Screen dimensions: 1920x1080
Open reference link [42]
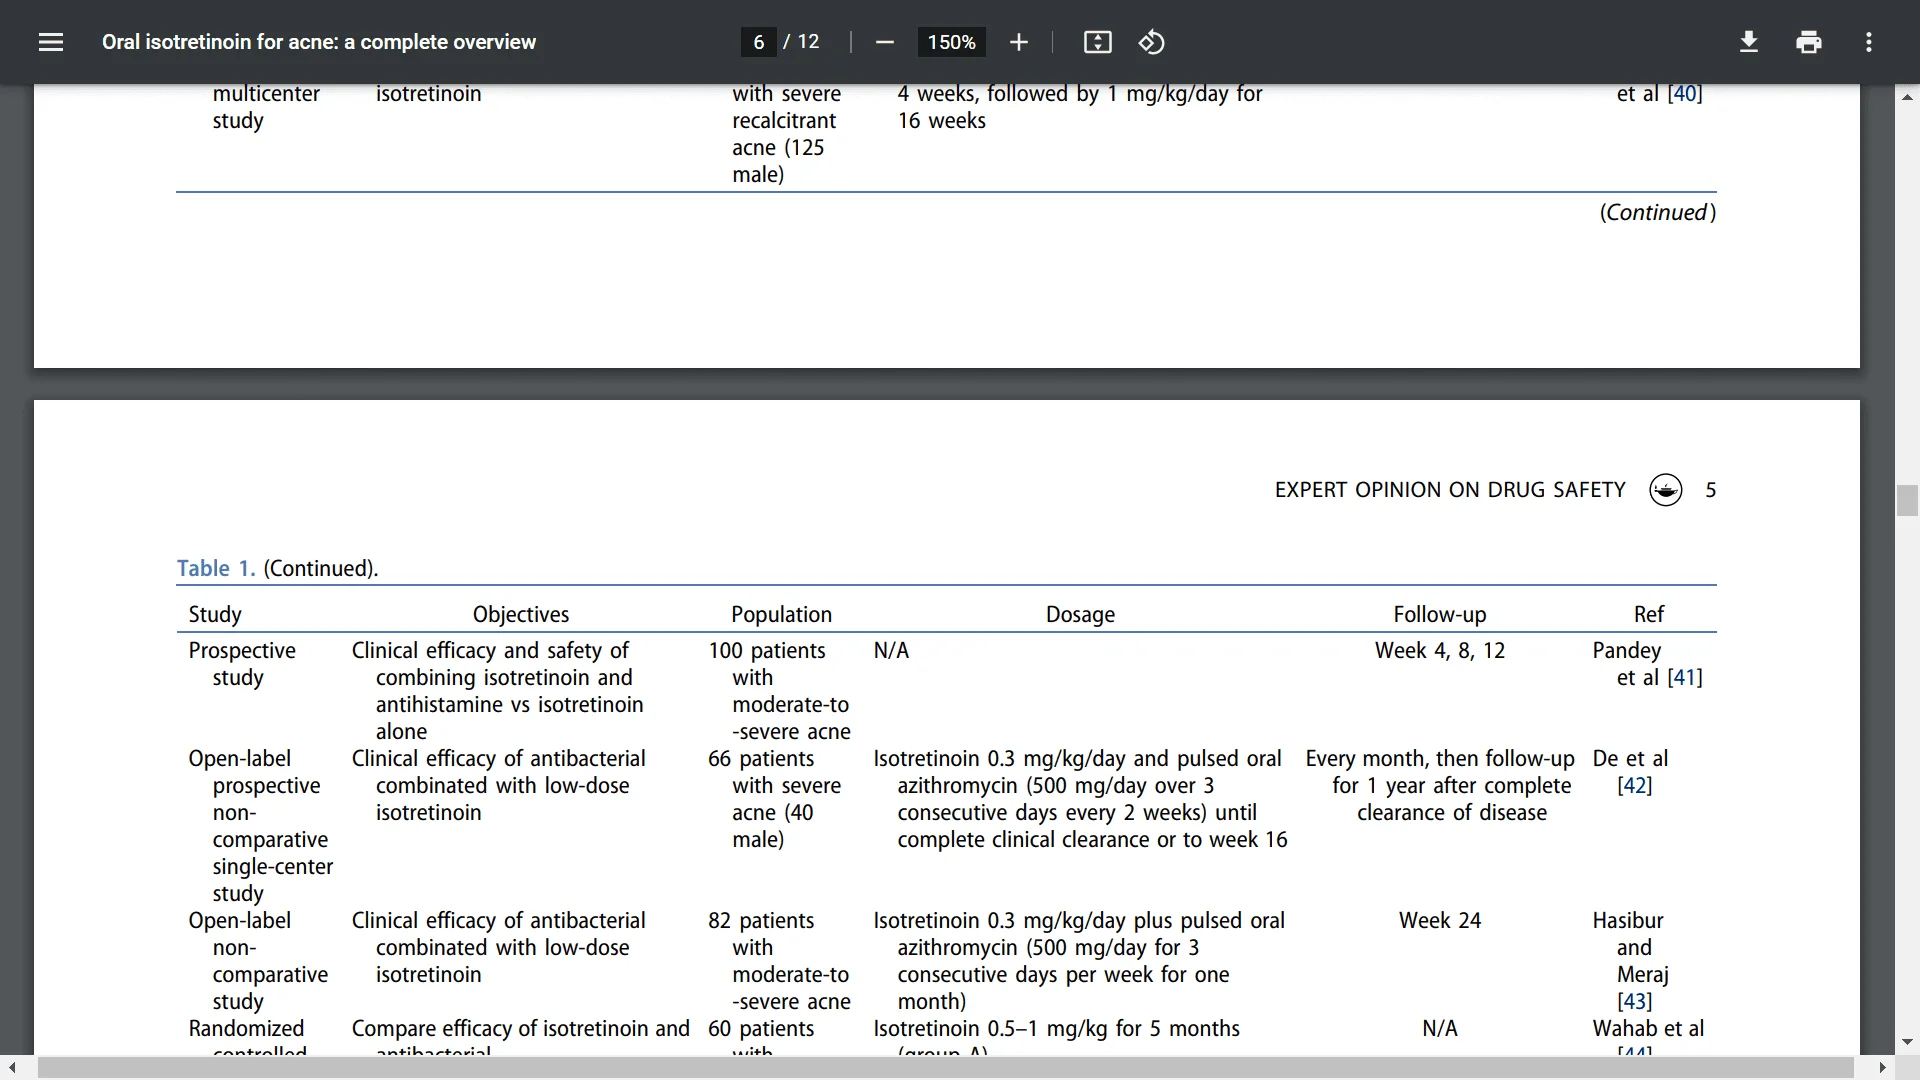1635,785
